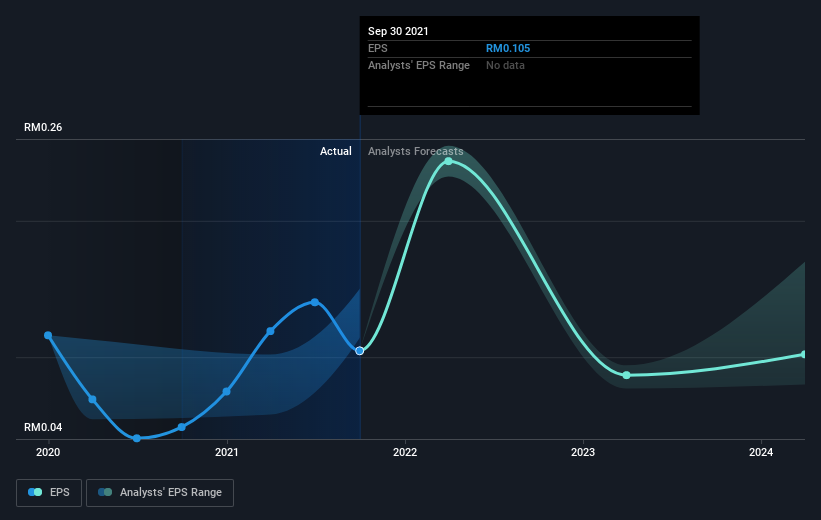821x520 pixels.
Task: Select the 2023 forecast trough data point
Action: click(x=627, y=375)
